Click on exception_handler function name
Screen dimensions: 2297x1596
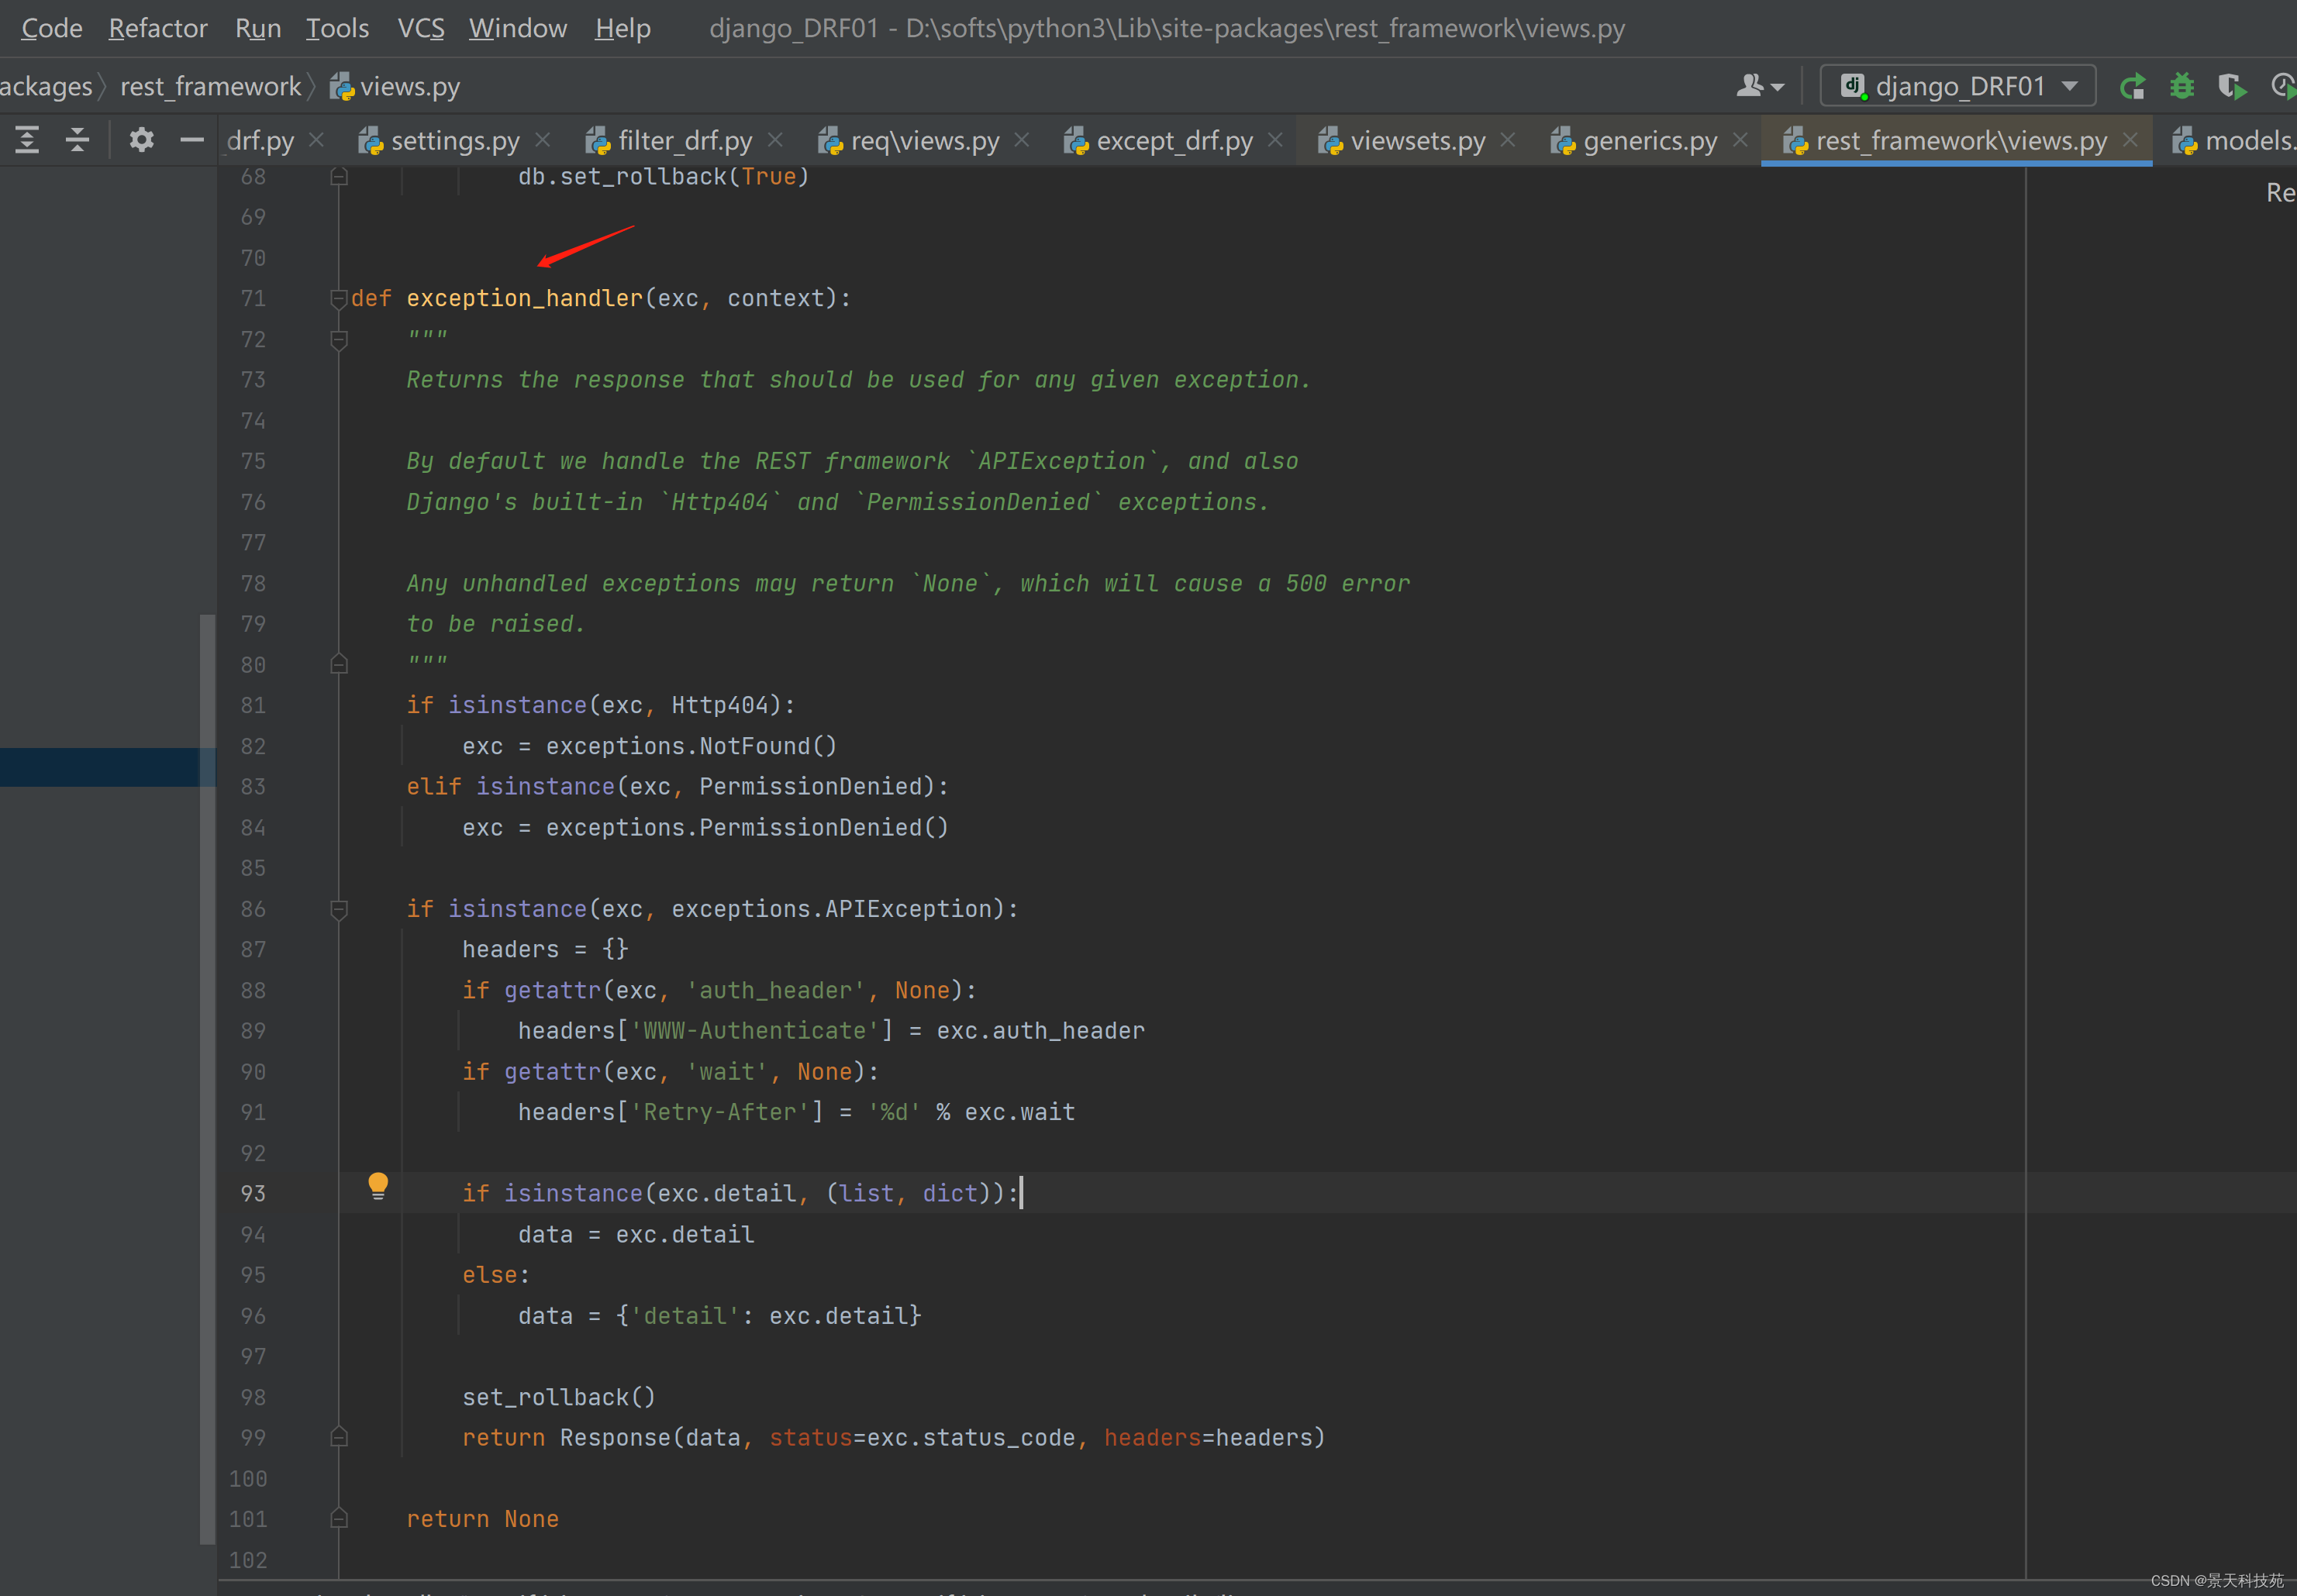point(524,298)
